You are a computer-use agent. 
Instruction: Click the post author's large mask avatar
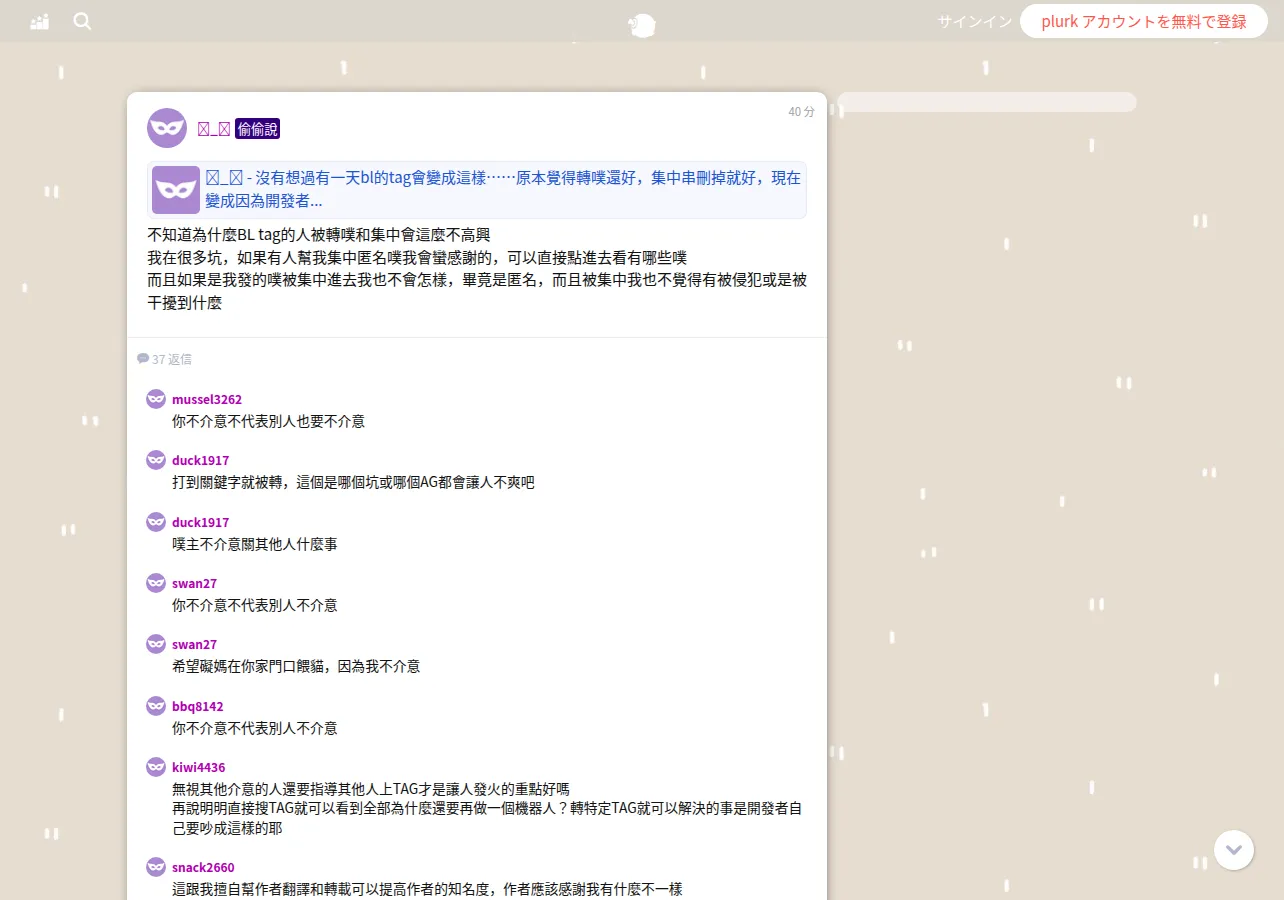[x=167, y=128]
